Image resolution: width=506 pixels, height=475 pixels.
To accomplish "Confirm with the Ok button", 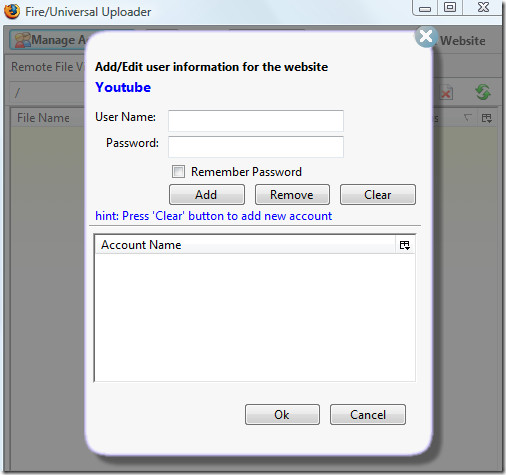I will (282, 415).
